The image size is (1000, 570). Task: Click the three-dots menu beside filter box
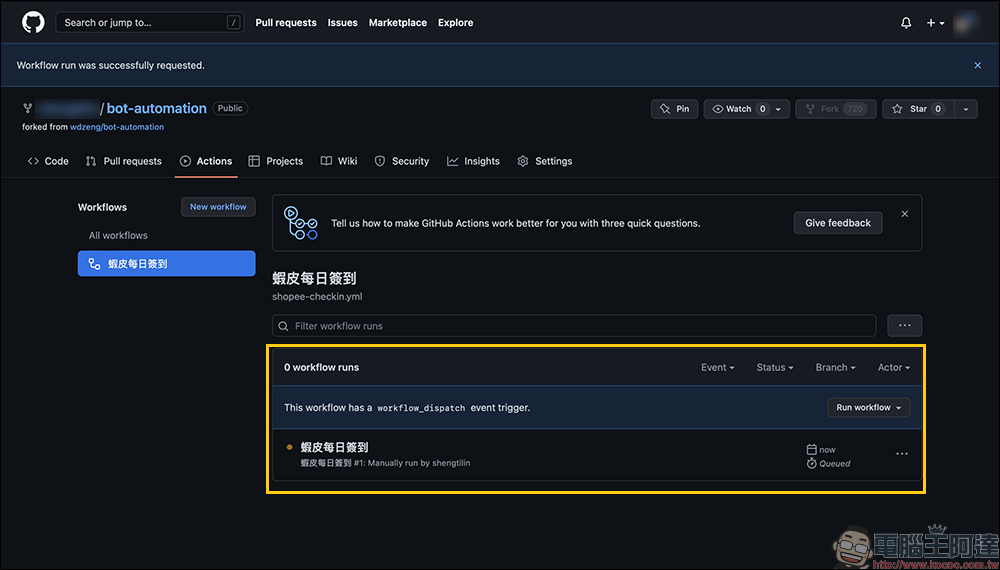pyautogui.click(x=904, y=325)
